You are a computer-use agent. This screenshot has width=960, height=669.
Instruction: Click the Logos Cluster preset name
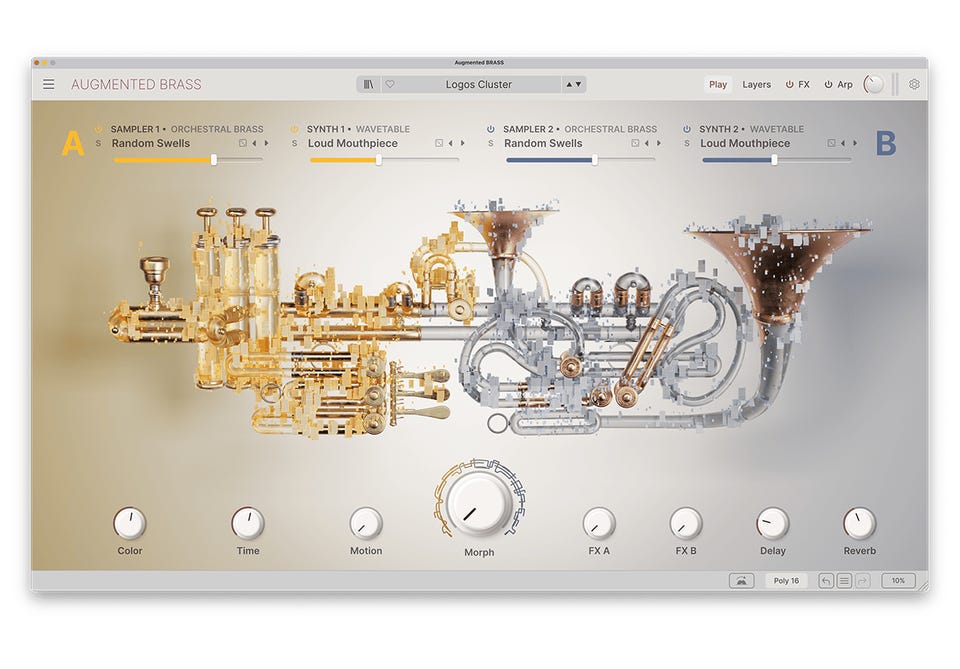tap(478, 85)
